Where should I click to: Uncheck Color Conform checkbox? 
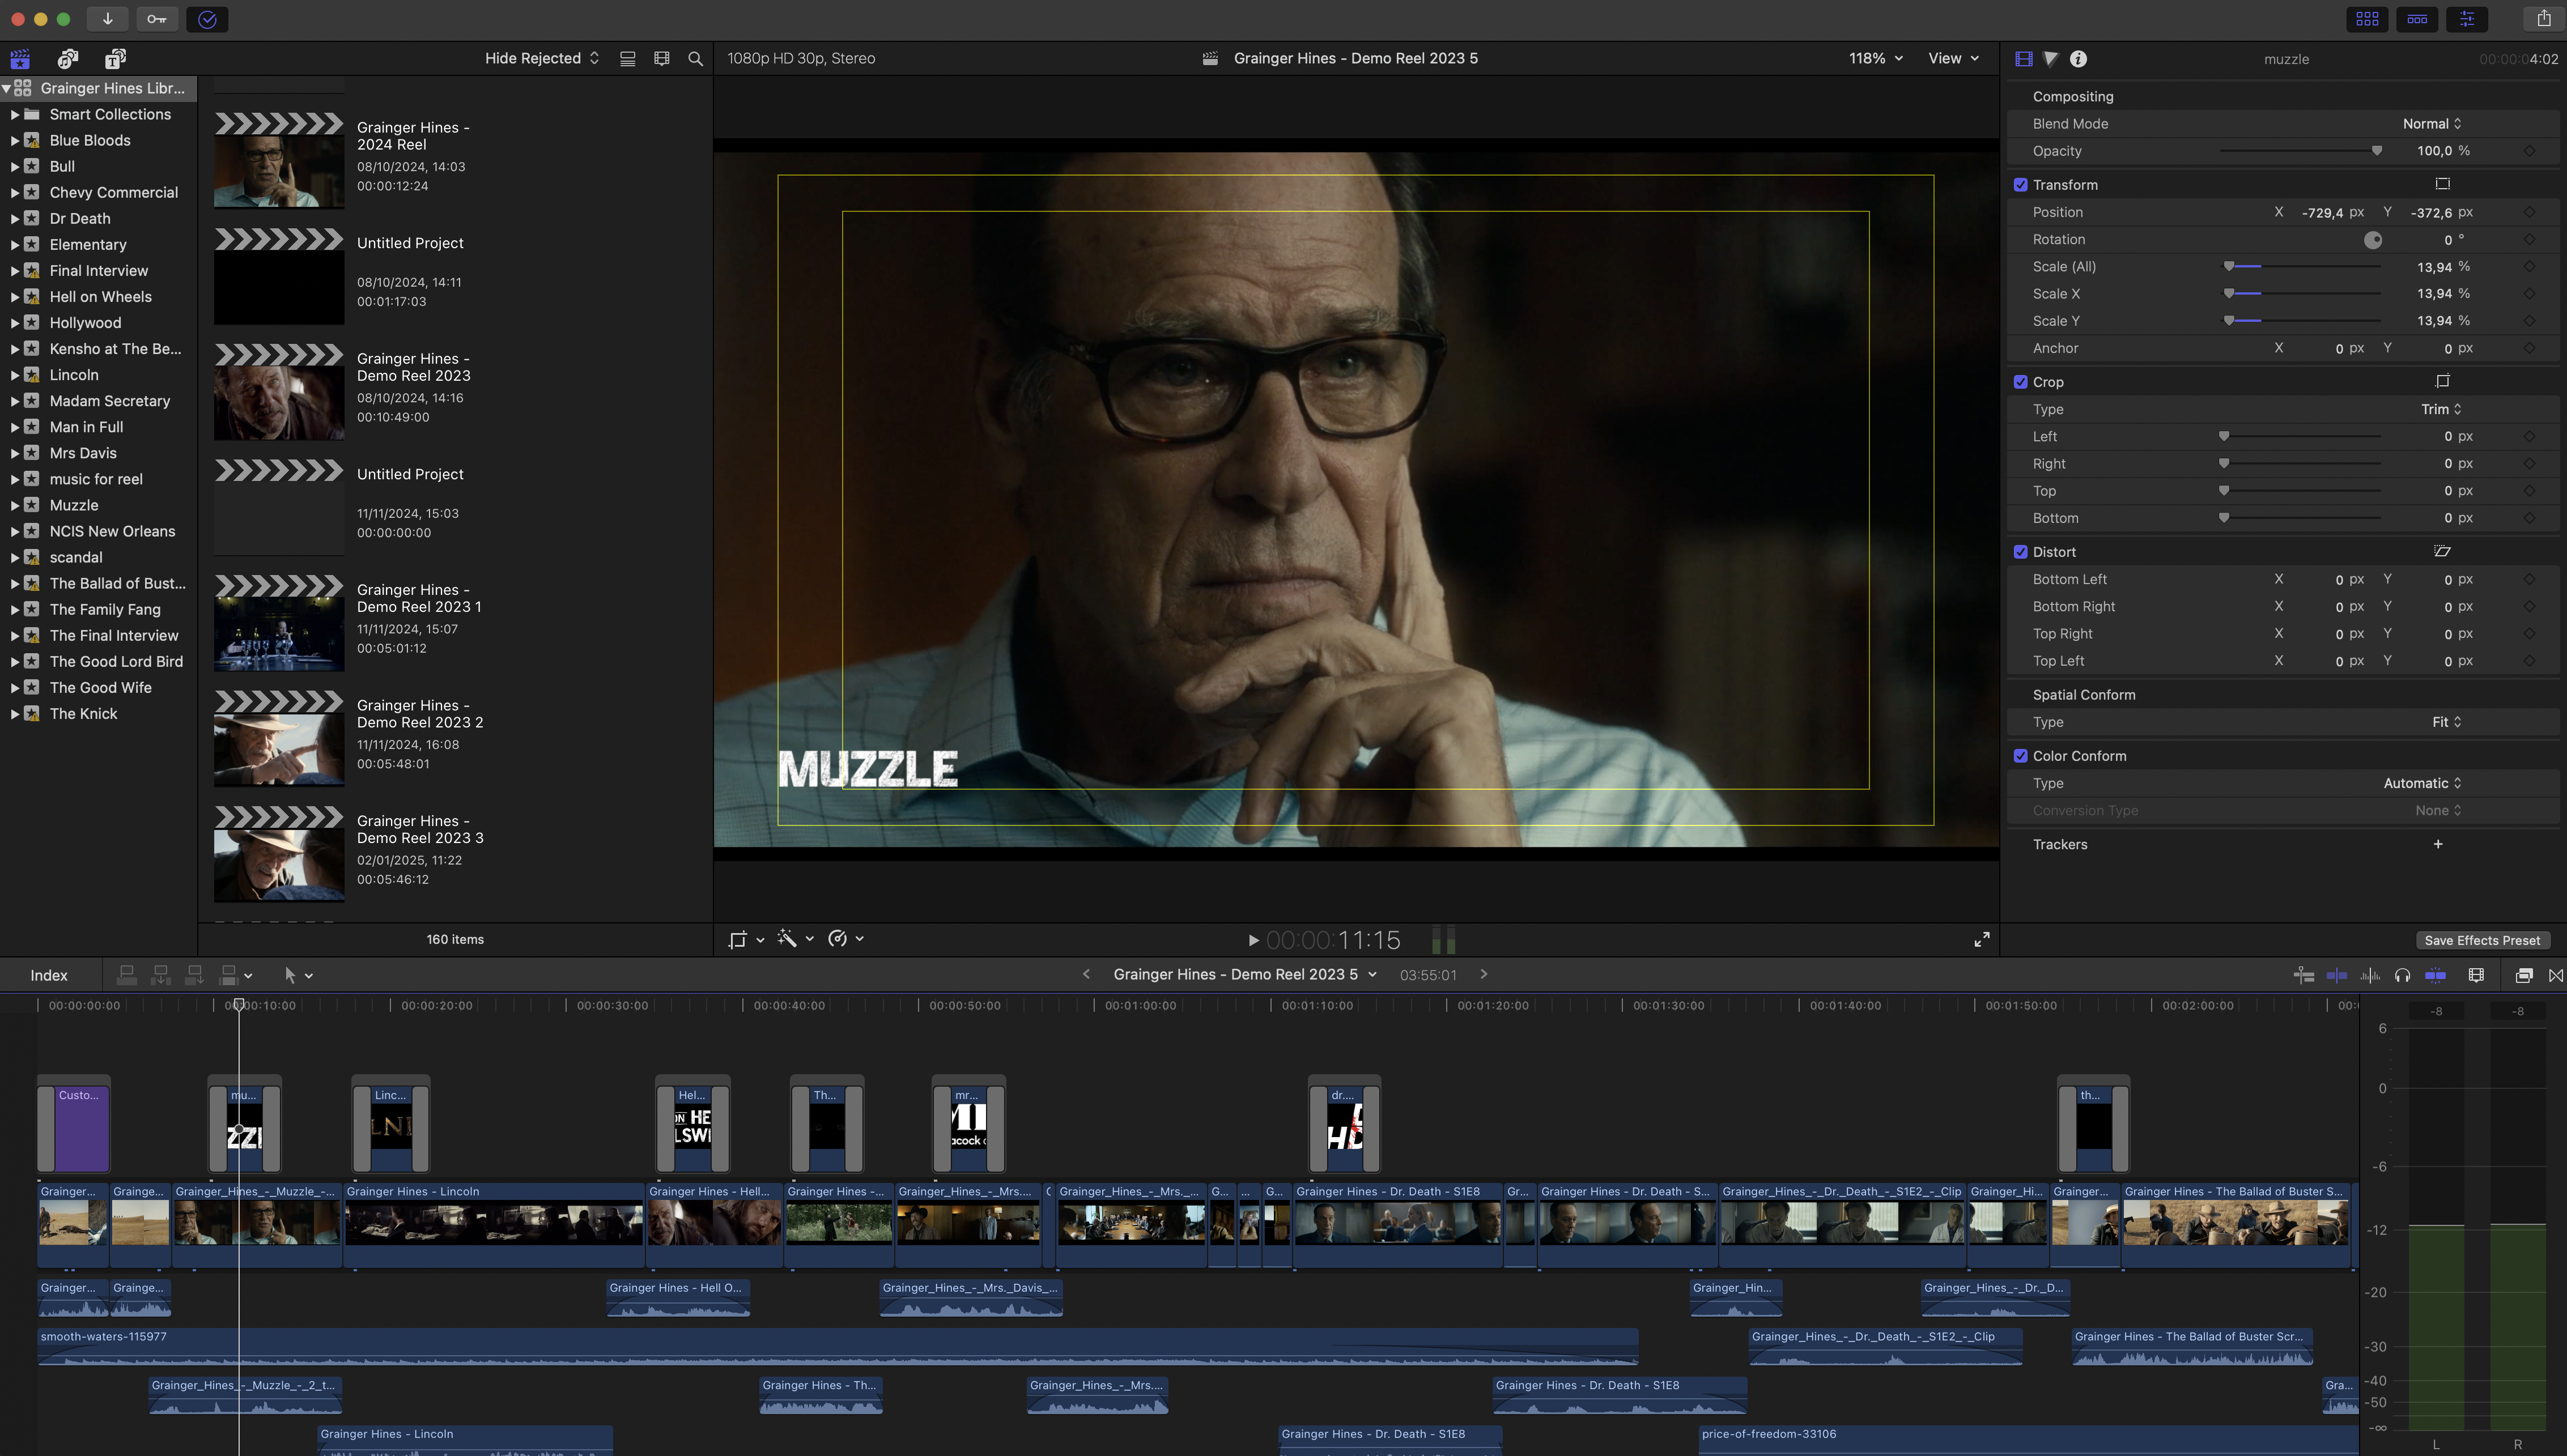coord(2020,756)
